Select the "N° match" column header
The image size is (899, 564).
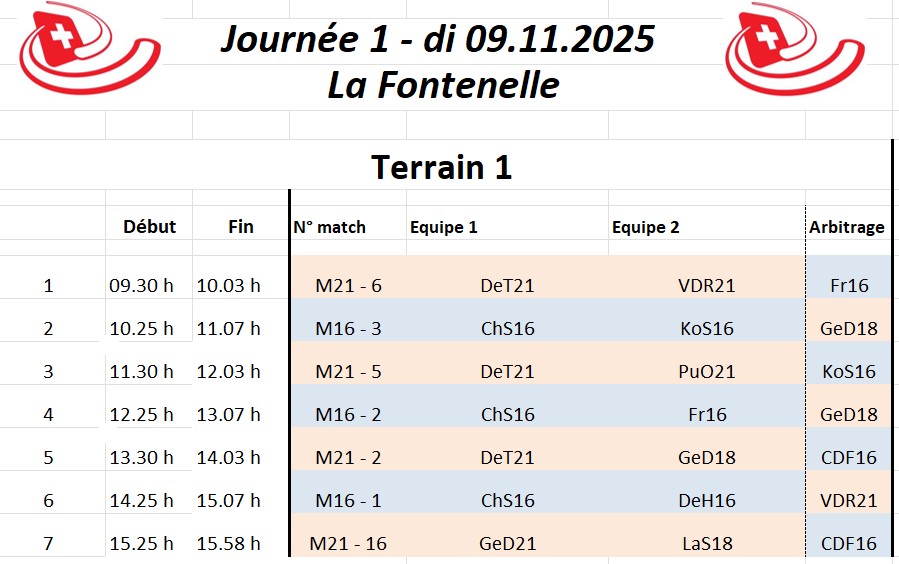coord(330,227)
